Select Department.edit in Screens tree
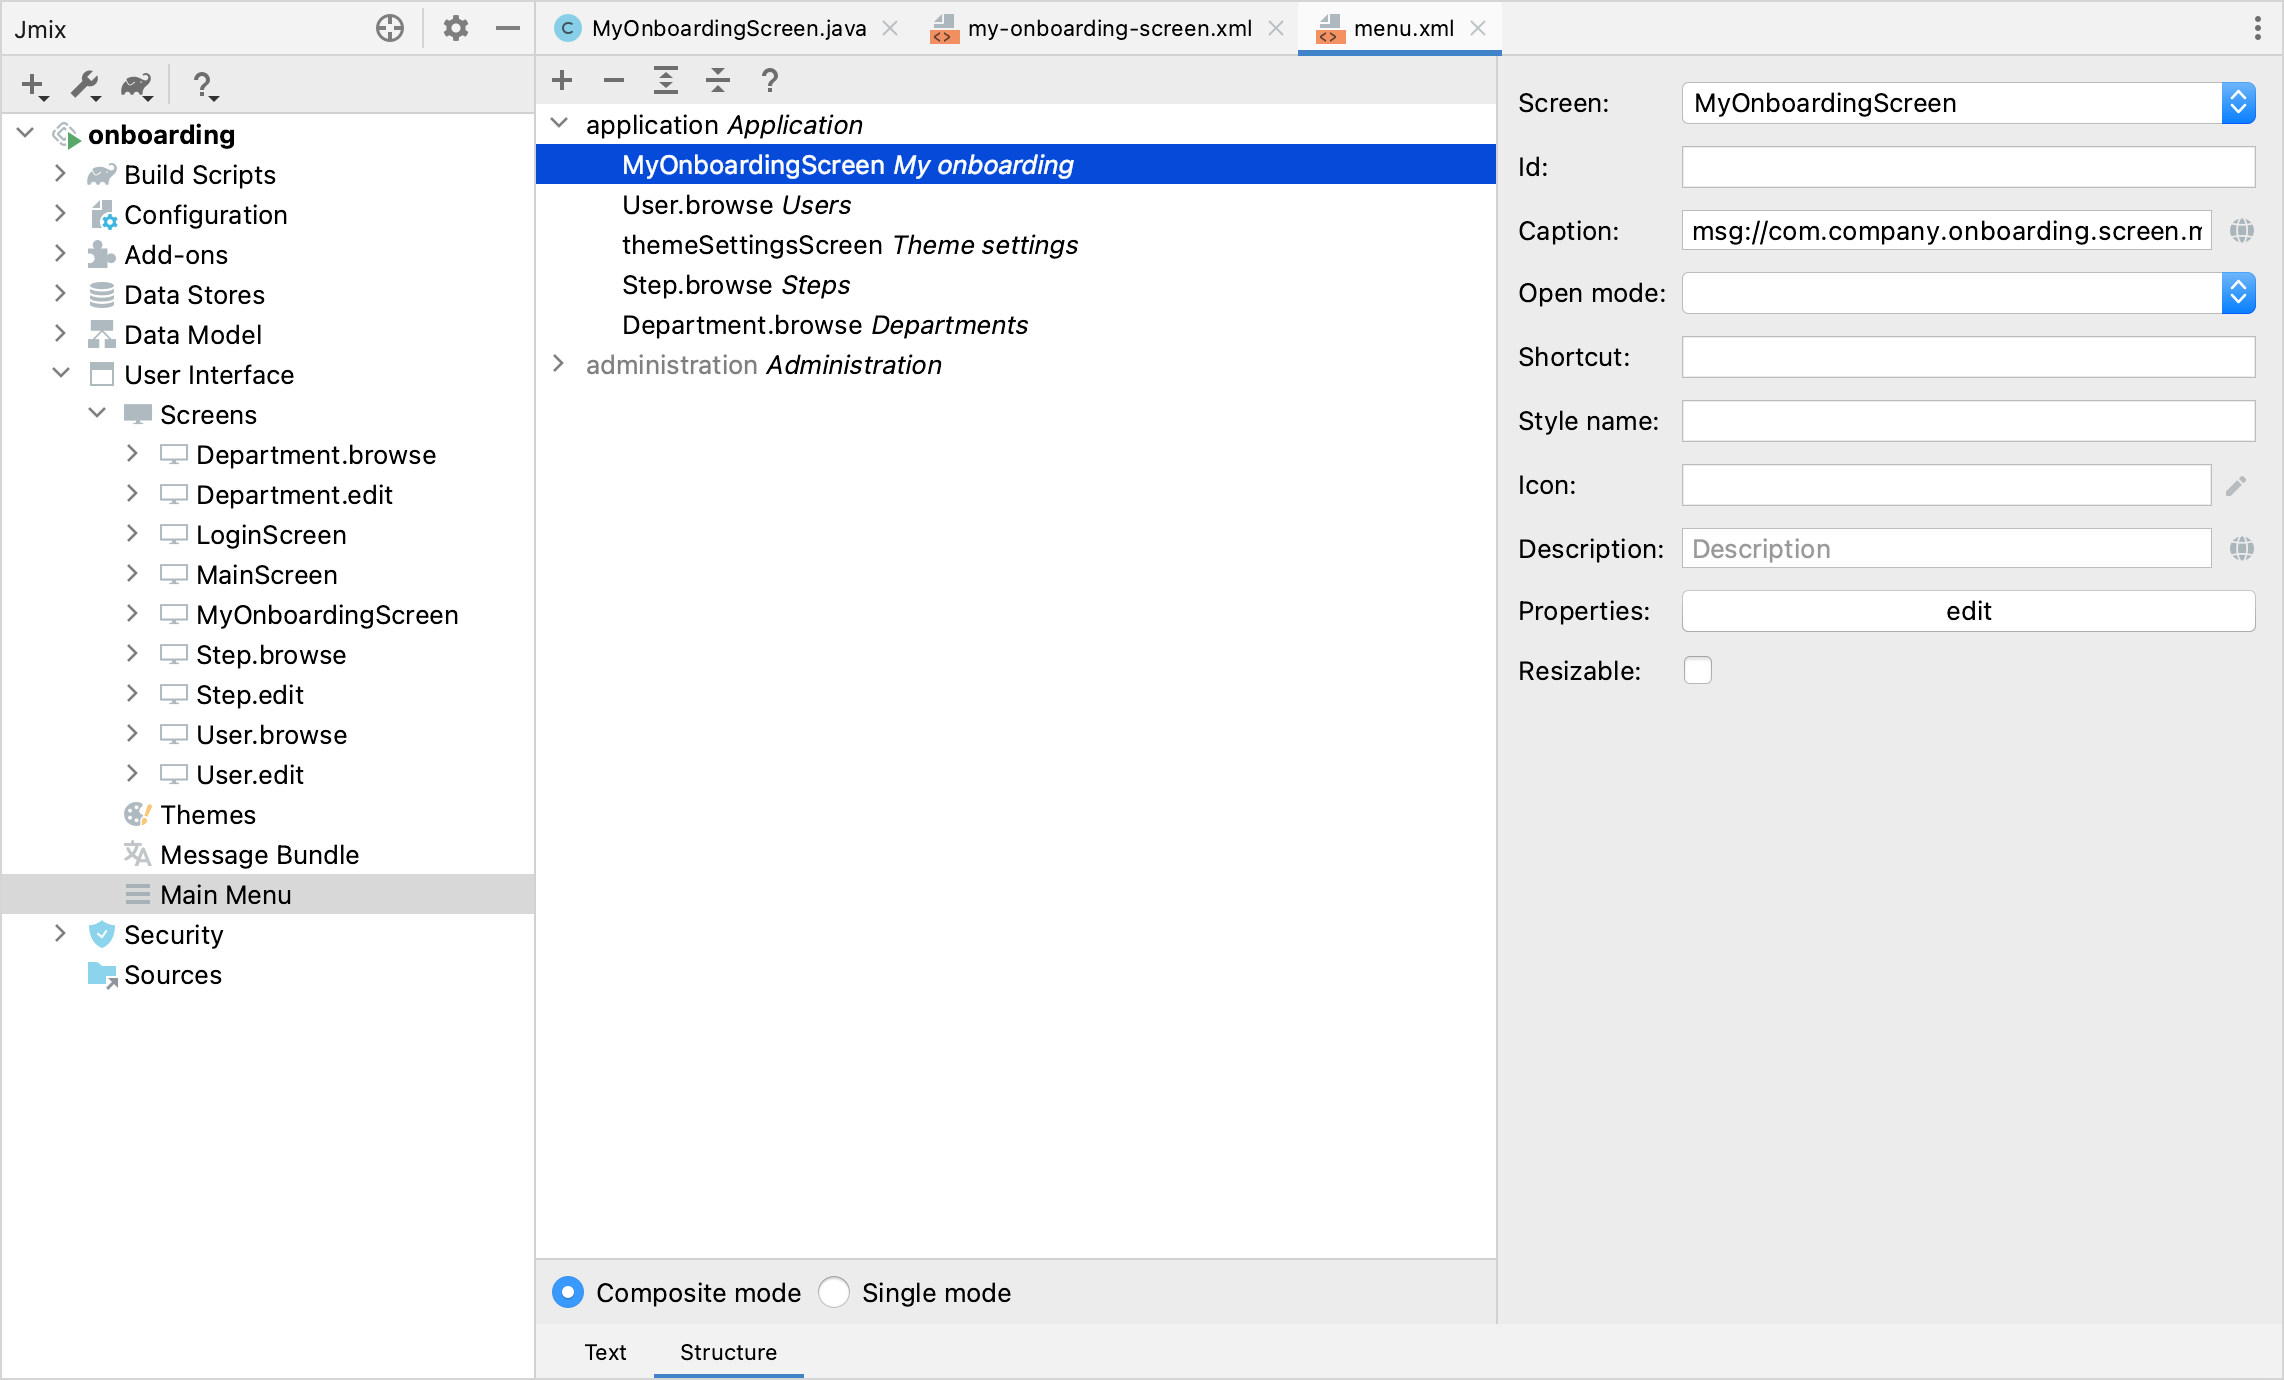The image size is (2284, 1380). pyautogui.click(x=294, y=494)
